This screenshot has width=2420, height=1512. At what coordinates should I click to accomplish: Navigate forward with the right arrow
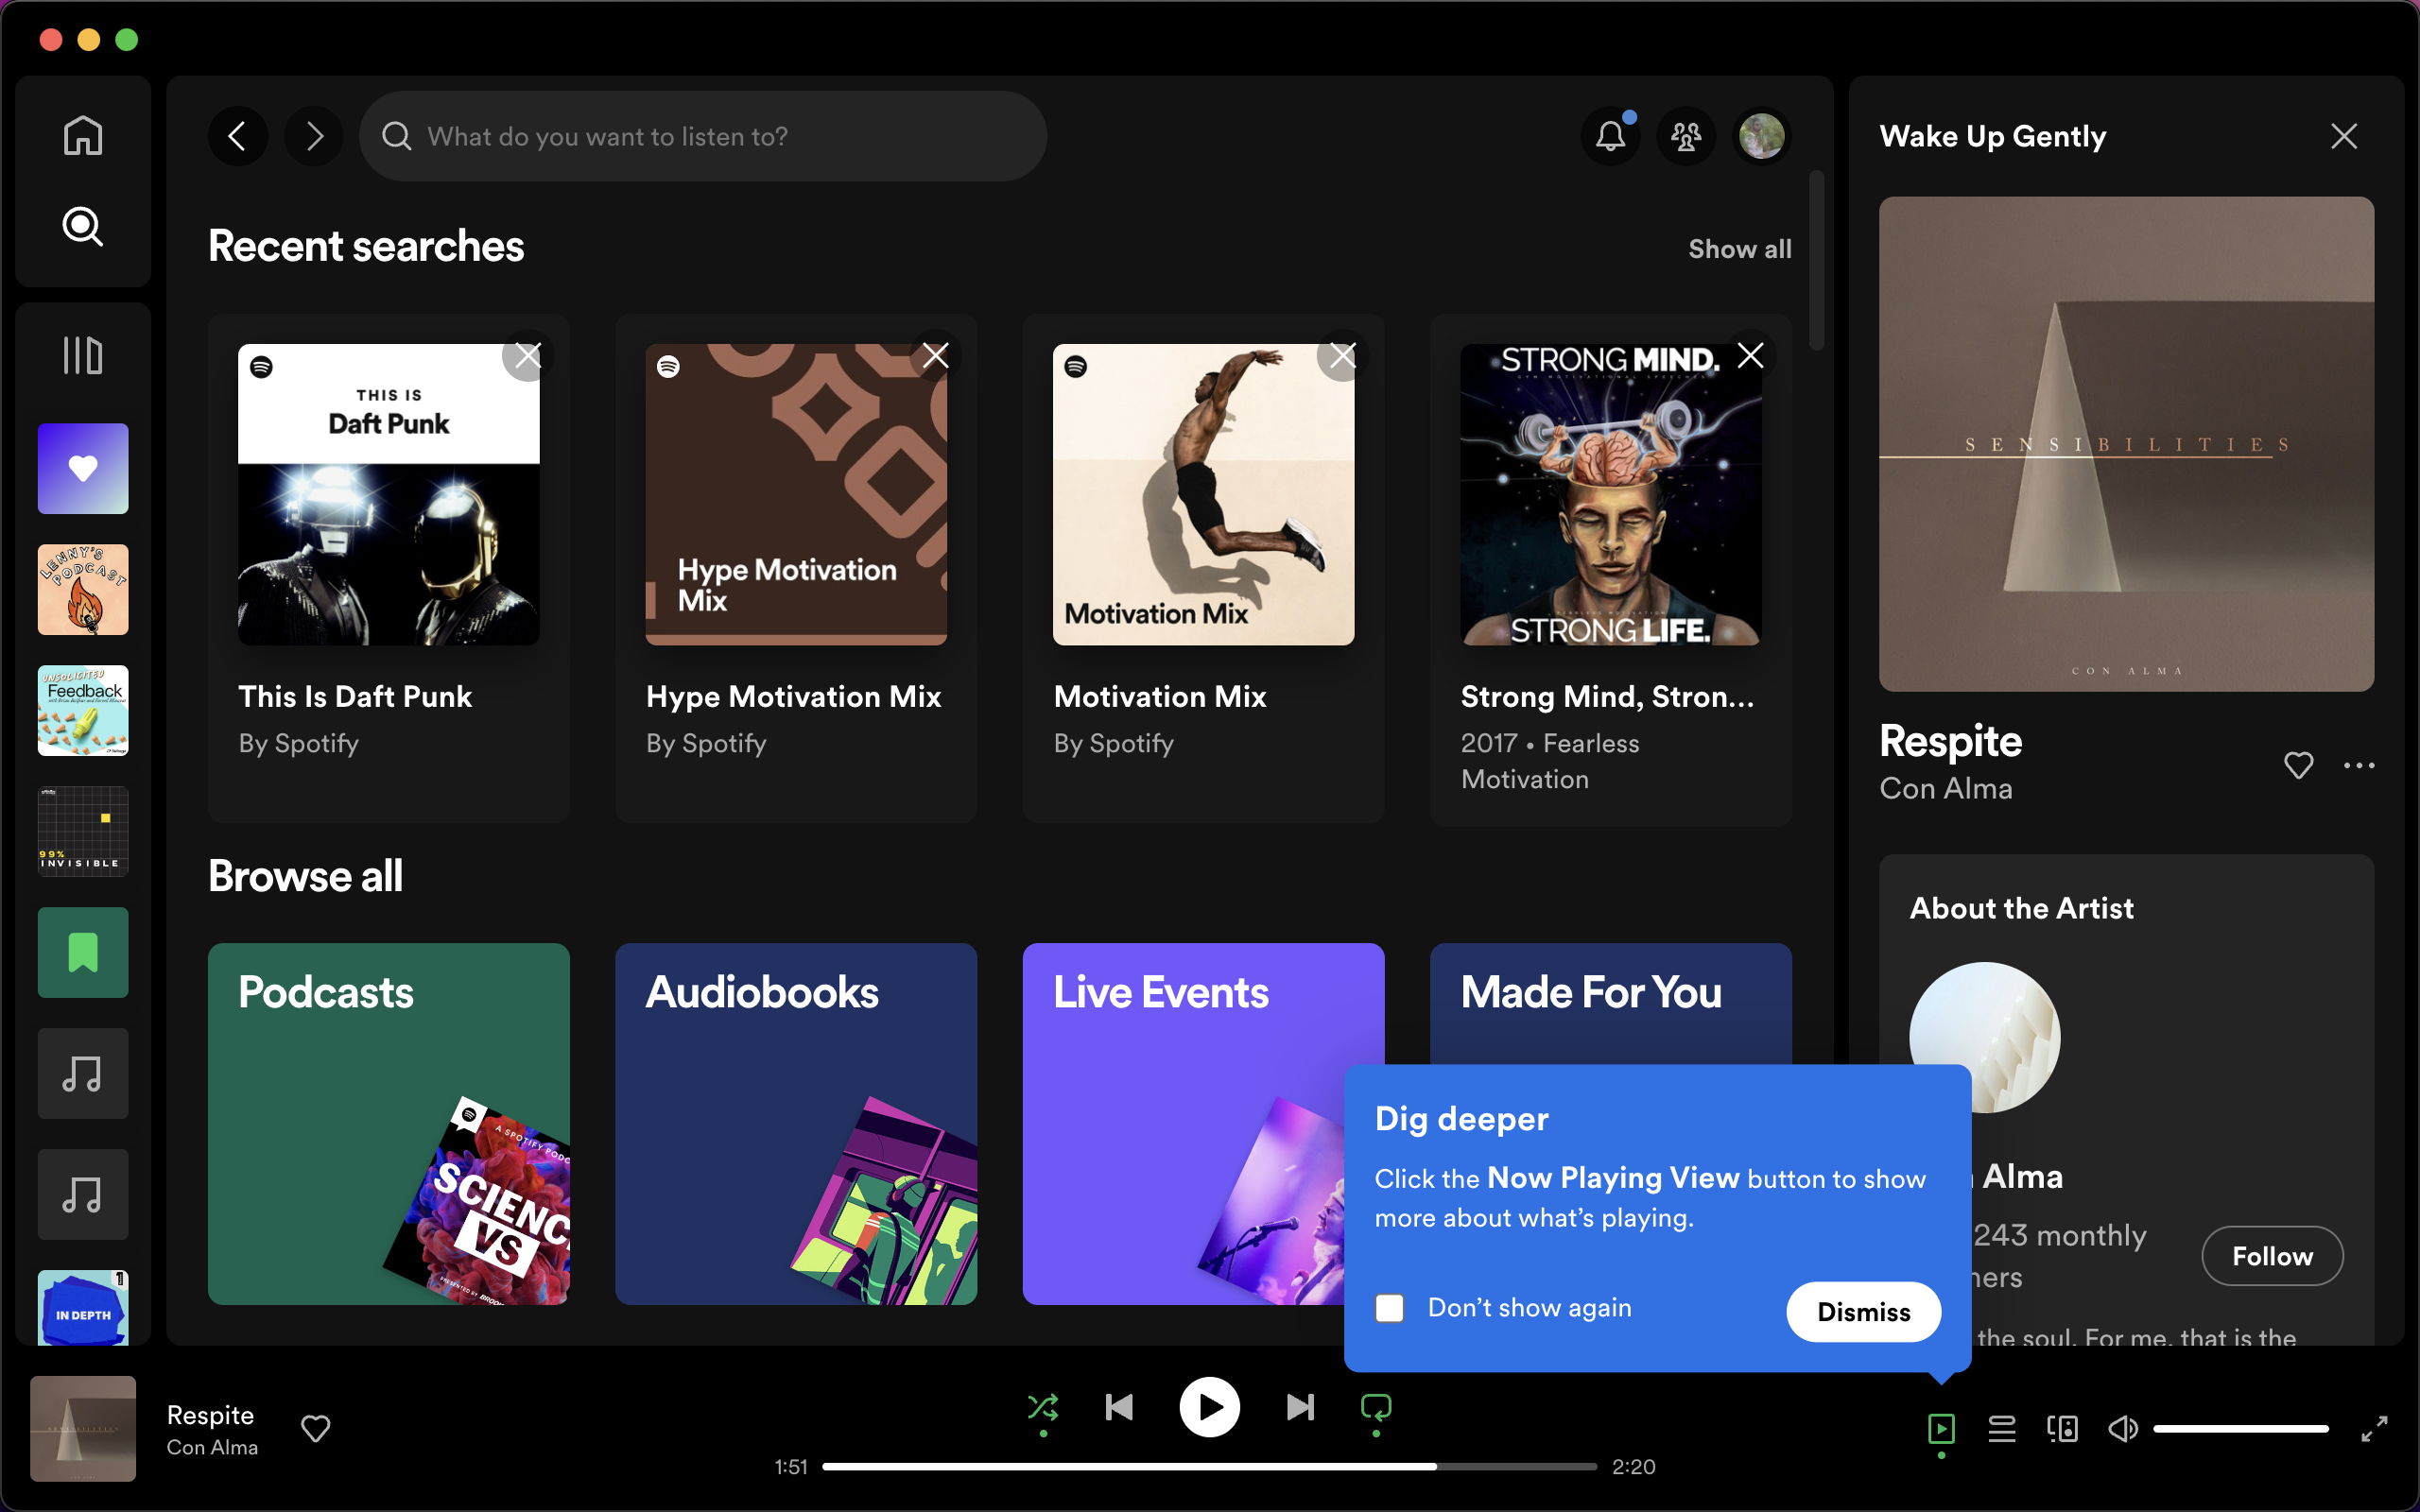tap(314, 136)
